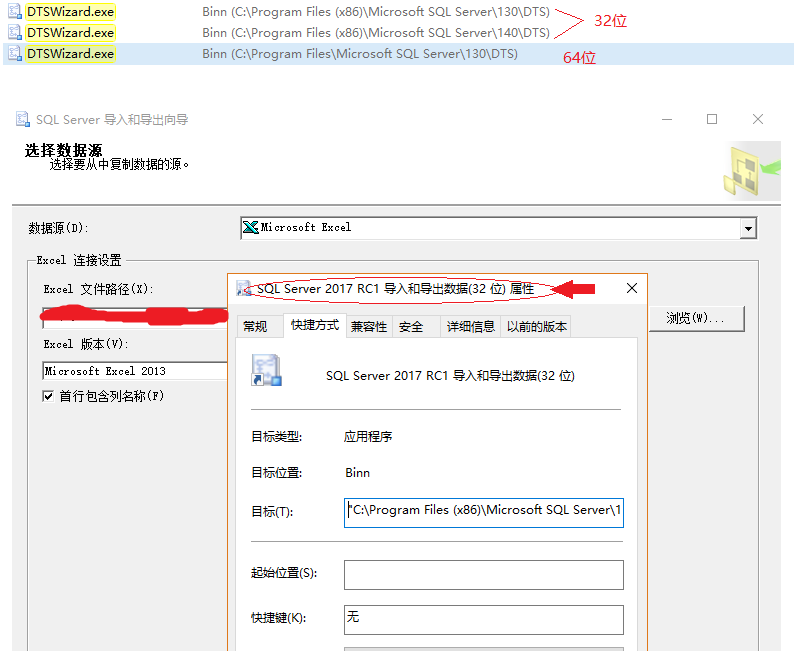794x651 pixels.
Task: Click the SQL Server import wizard title bar icon
Action: tap(23, 119)
